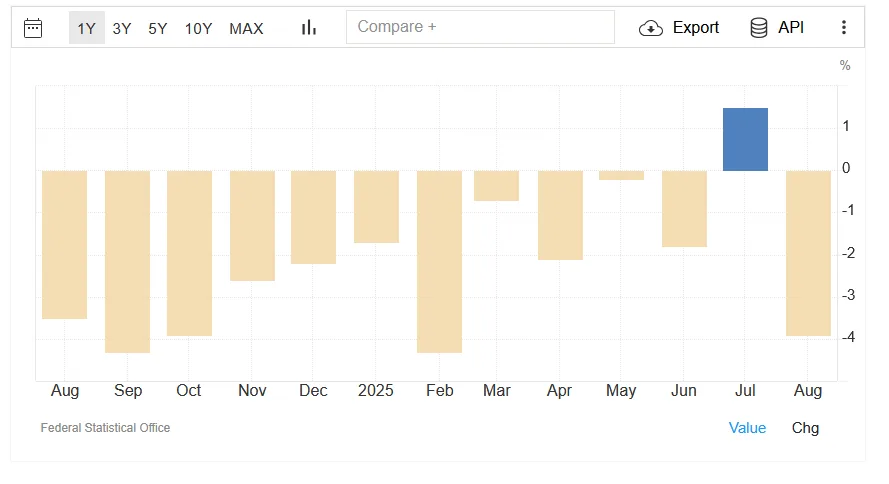Click the blue Jul positive bar
889x484 pixels.
coord(745,139)
